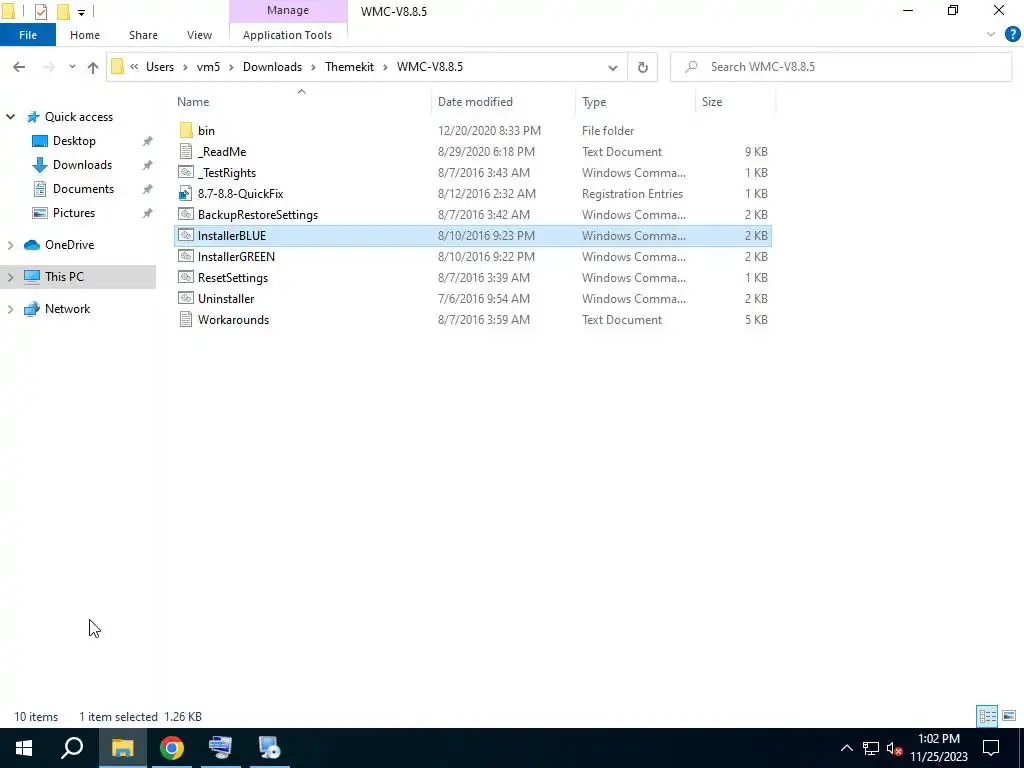Click the 9 KB size cell
The height and width of the screenshot is (768, 1024).
click(756, 152)
